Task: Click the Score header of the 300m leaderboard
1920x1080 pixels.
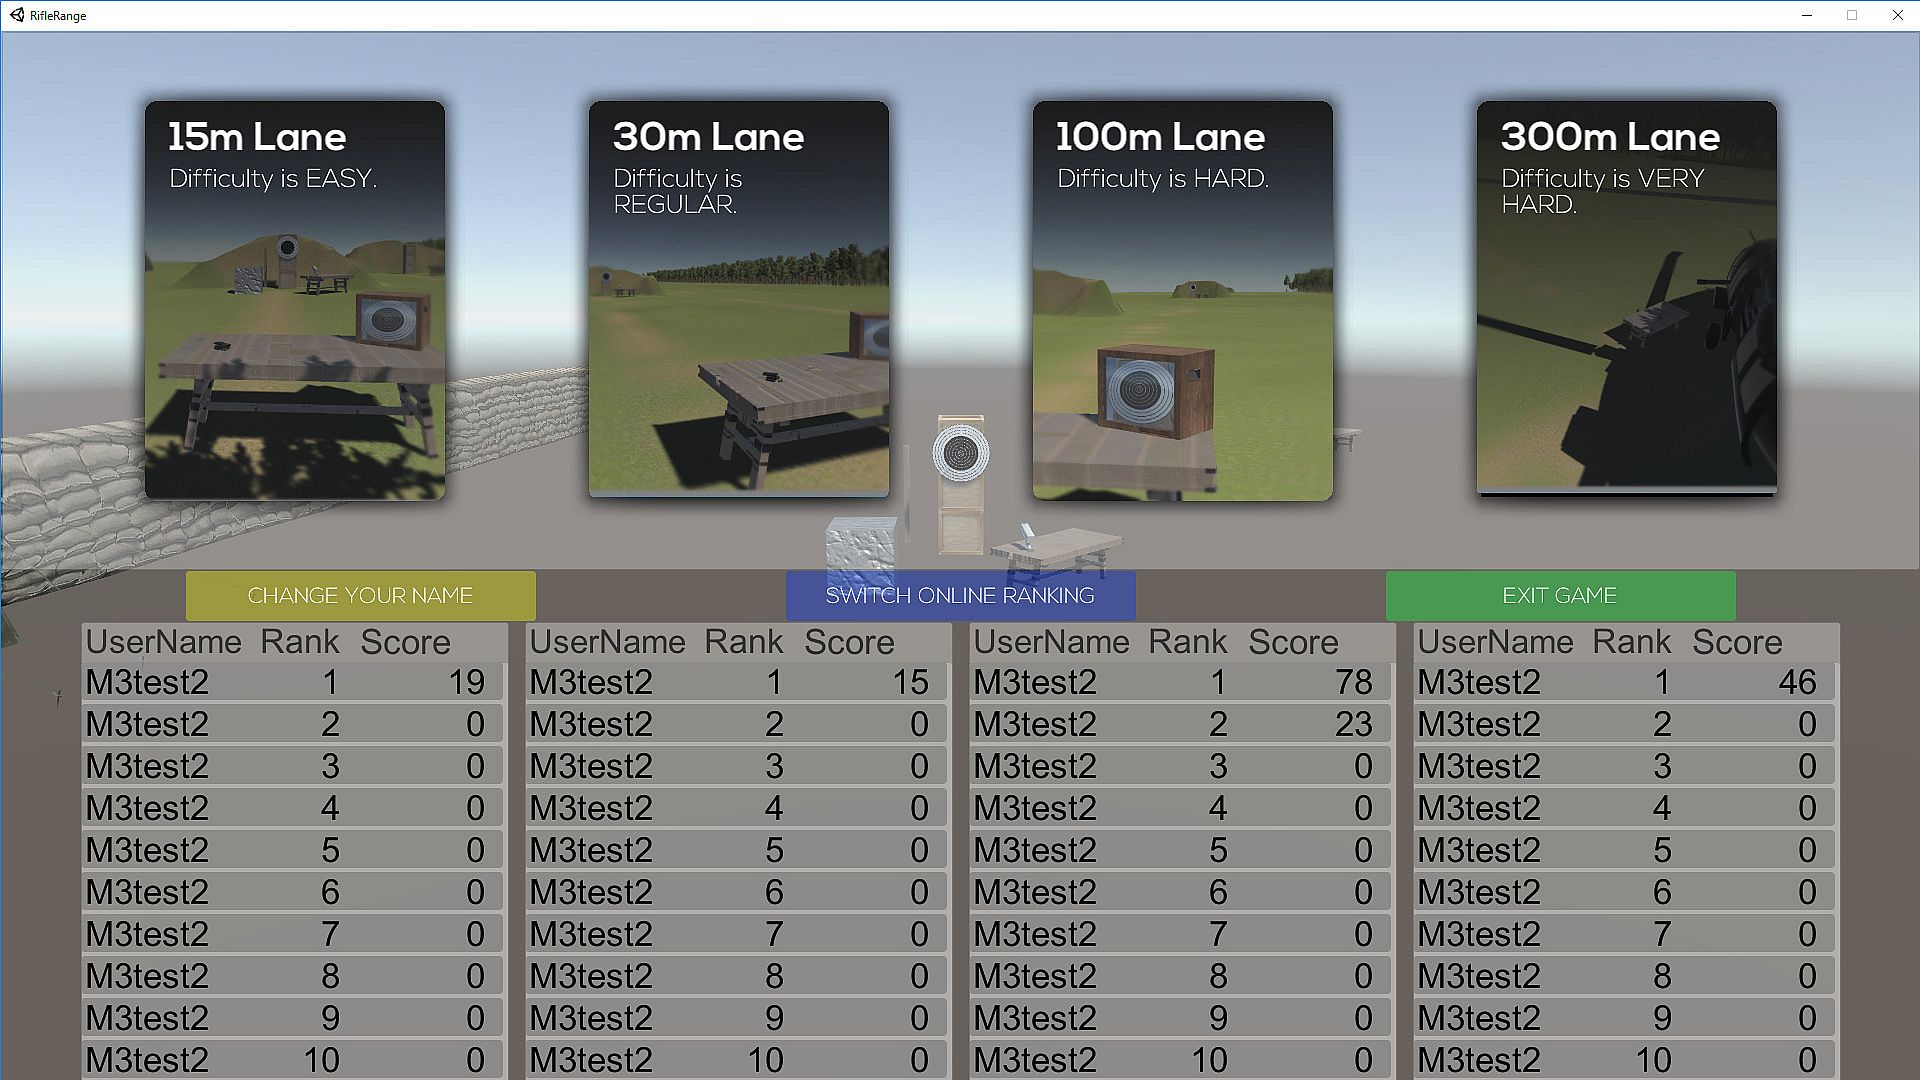Action: 1737,642
